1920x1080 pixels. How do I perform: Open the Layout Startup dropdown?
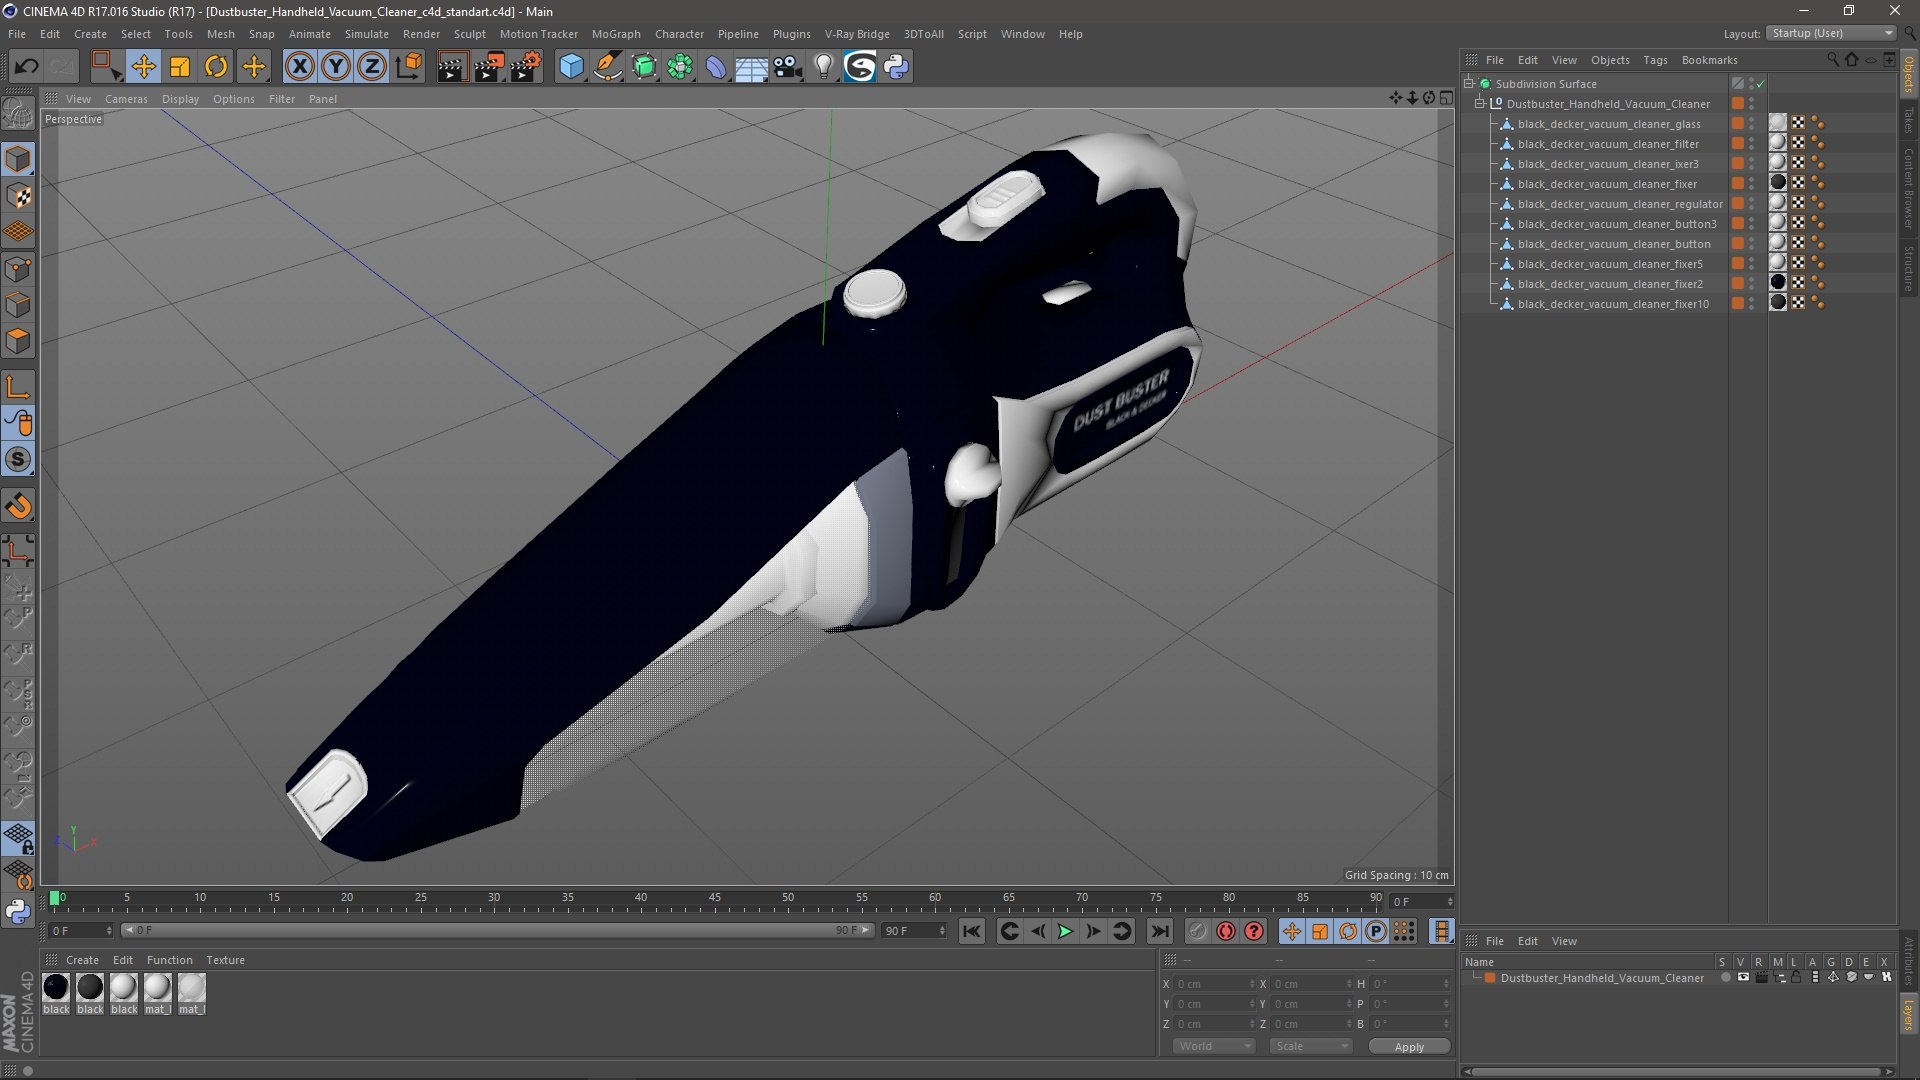click(1832, 33)
